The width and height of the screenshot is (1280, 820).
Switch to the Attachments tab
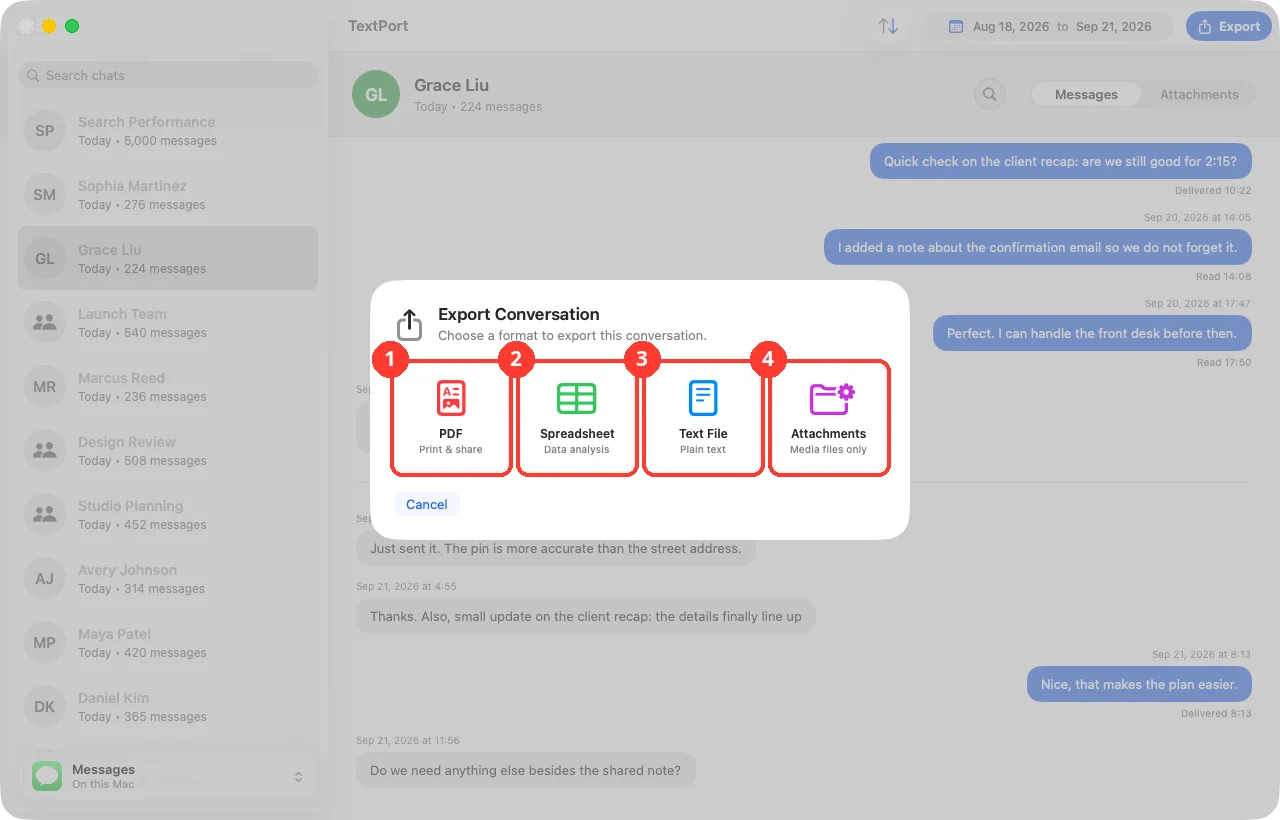pos(1199,94)
